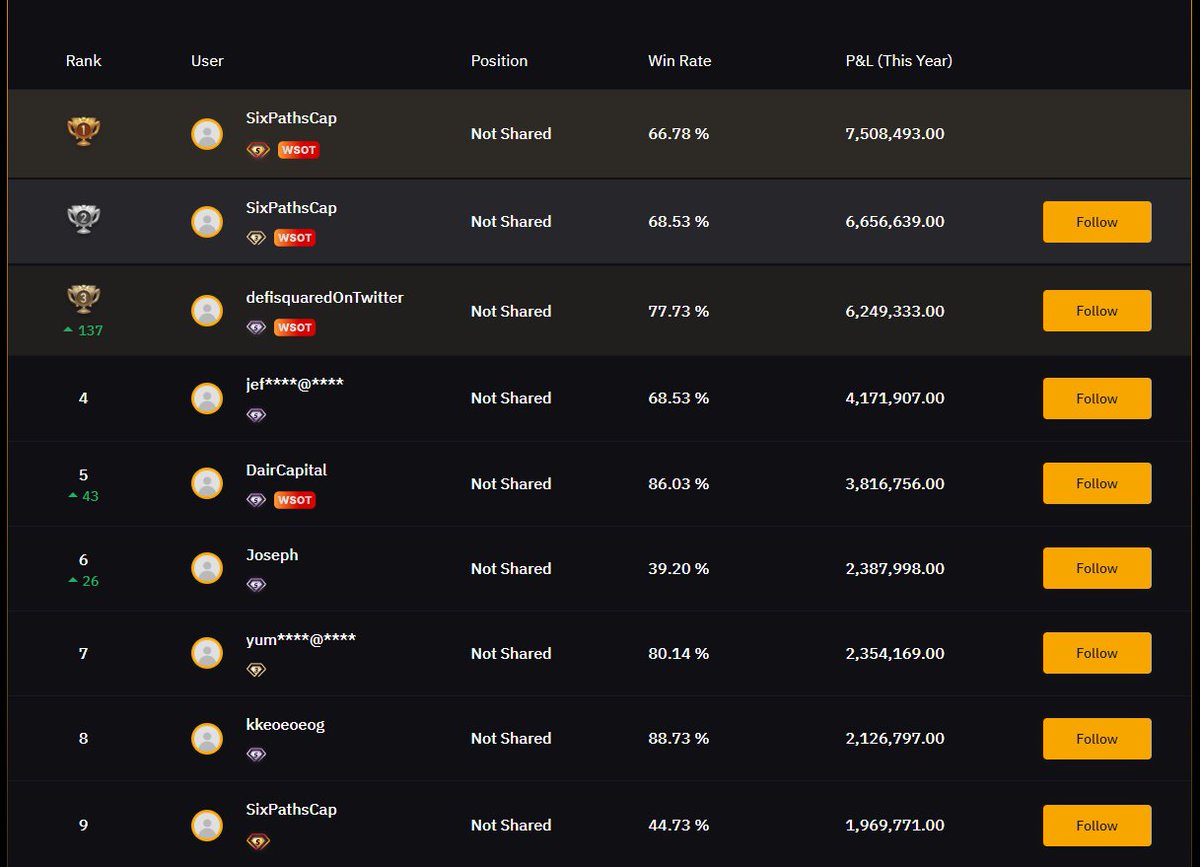Click the bronze rank-3 trophy icon
This screenshot has width=1200, height=867.
point(83,298)
